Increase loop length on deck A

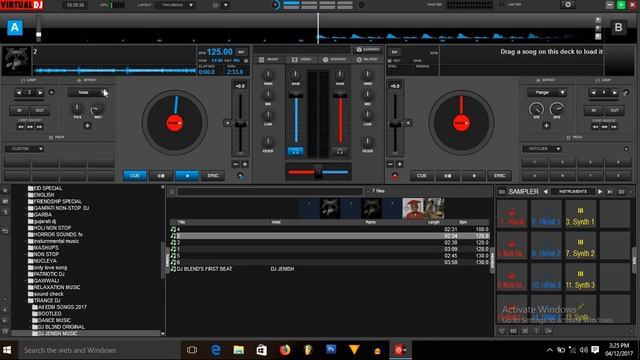click(40, 93)
